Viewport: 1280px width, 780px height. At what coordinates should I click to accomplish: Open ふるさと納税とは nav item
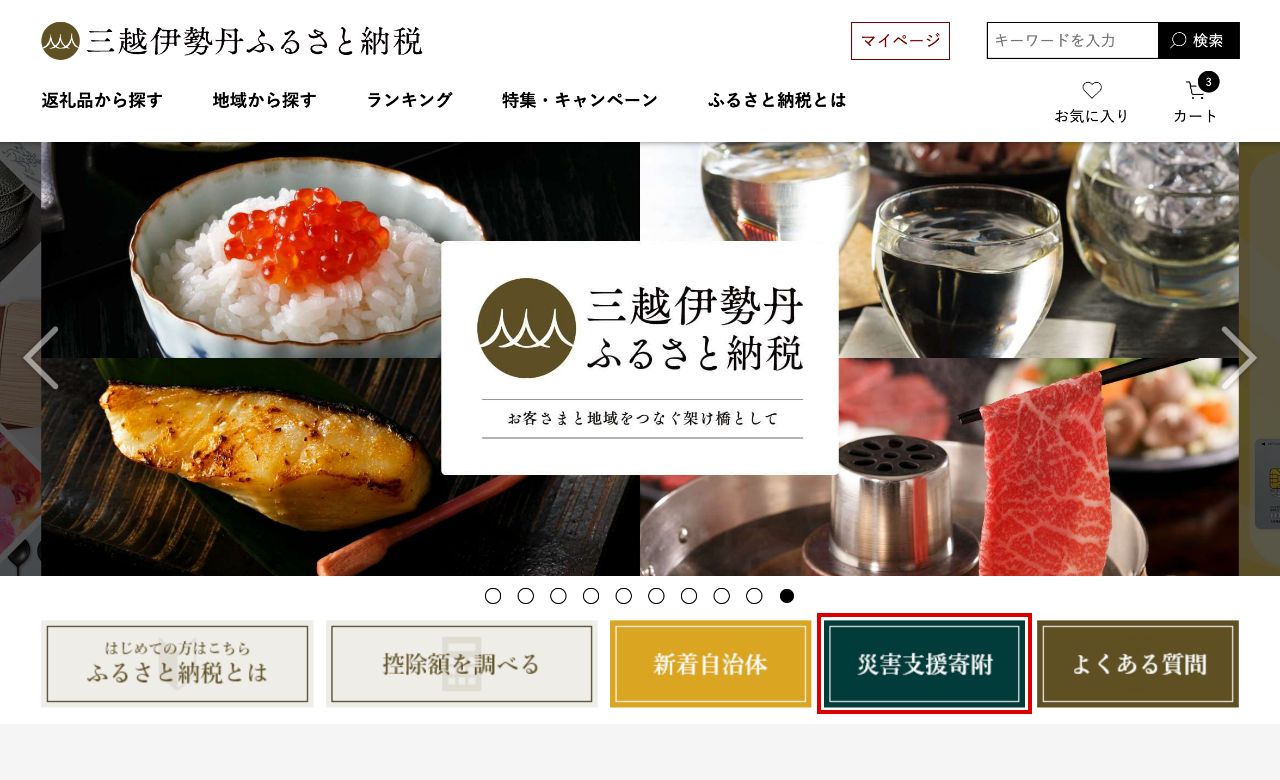coord(777,100)
